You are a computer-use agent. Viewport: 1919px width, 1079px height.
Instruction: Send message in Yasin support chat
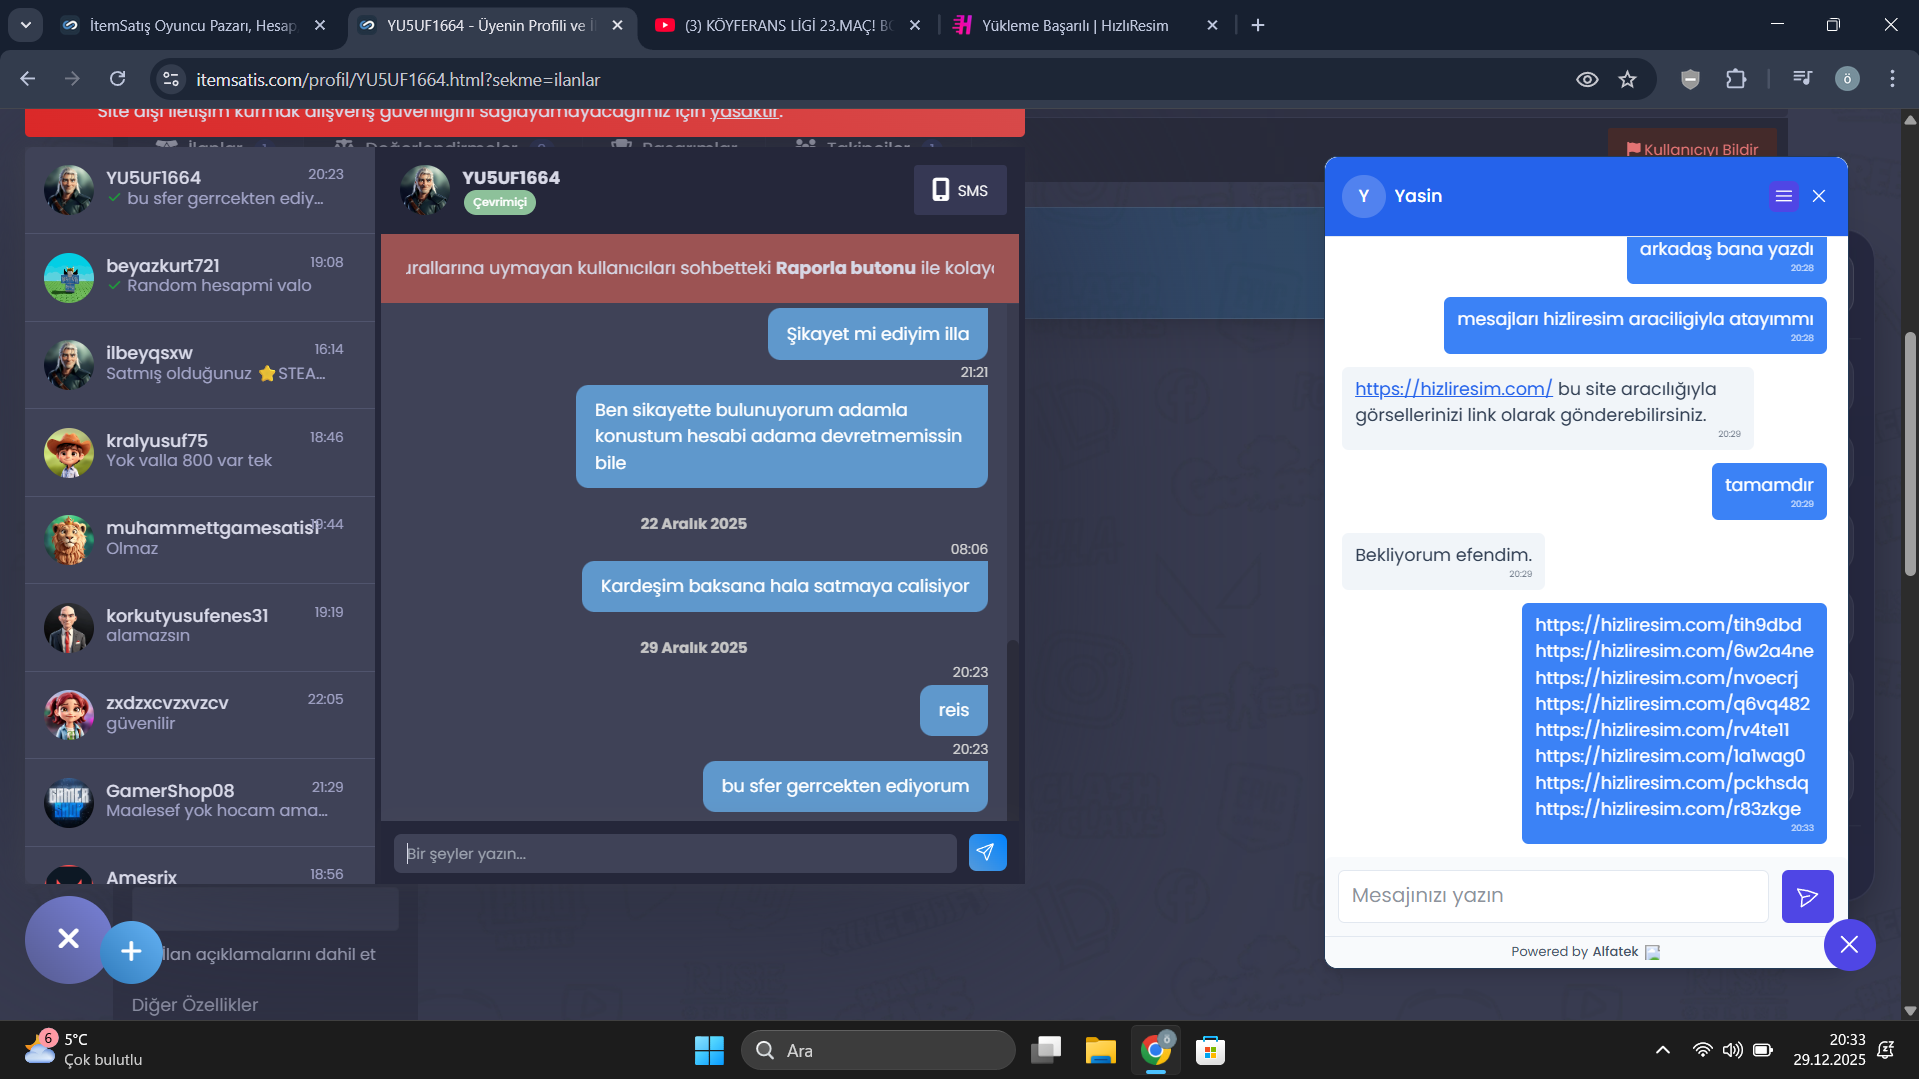[1807, 896]
